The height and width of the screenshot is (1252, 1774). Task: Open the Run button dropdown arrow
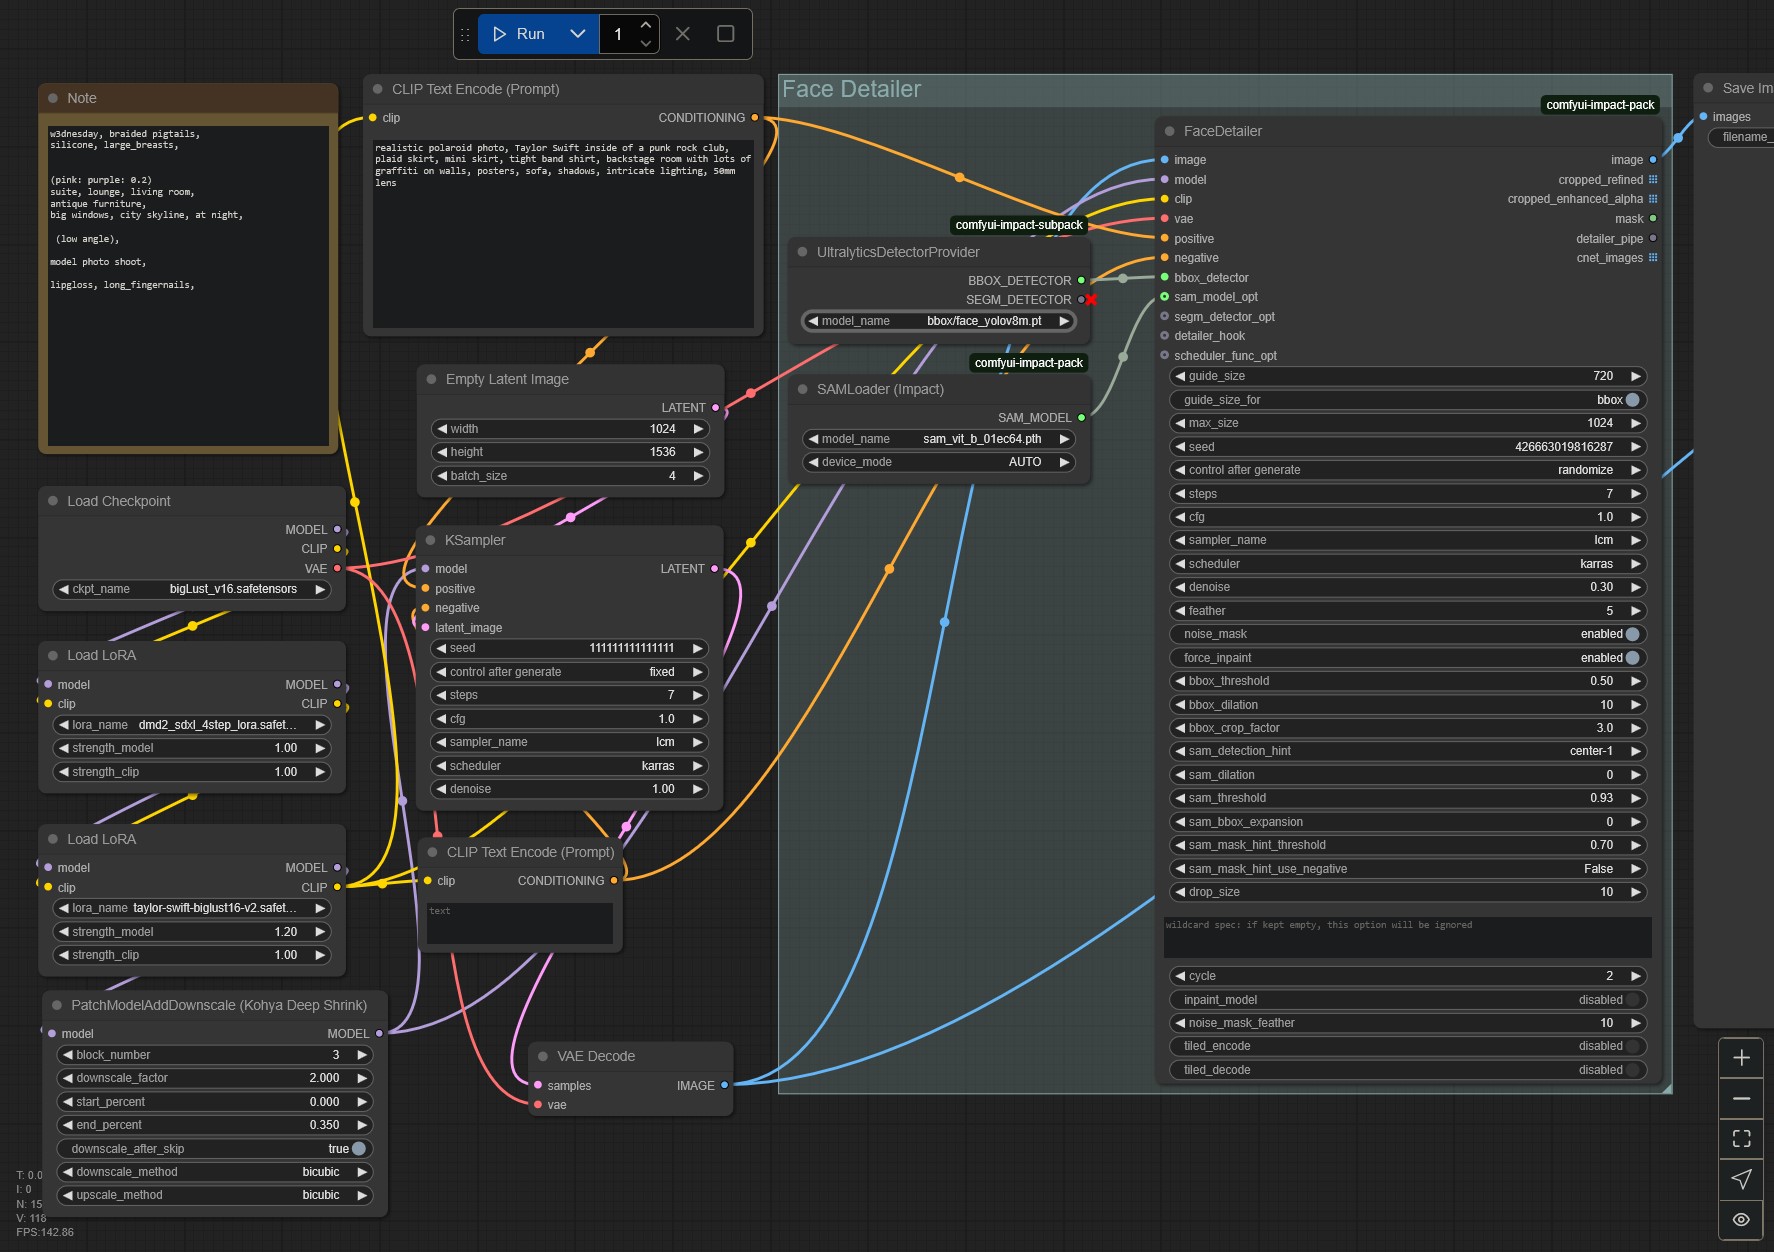(x=577, y=34)
